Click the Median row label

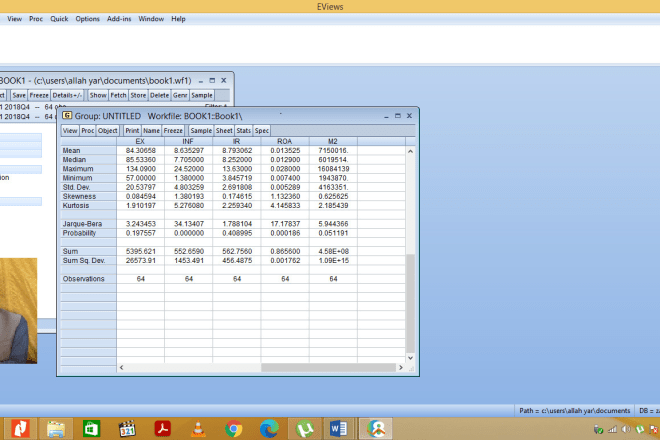tap(88, 160)
